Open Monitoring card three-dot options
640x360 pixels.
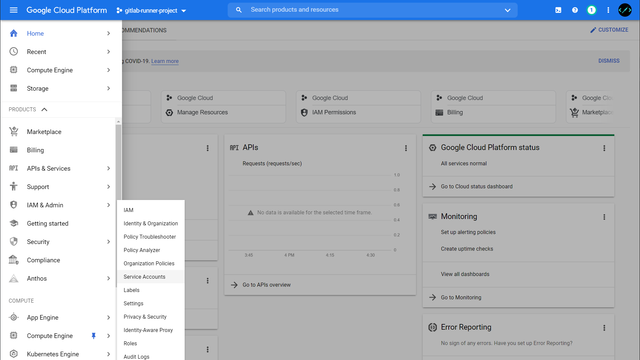(x=604, y=217)
